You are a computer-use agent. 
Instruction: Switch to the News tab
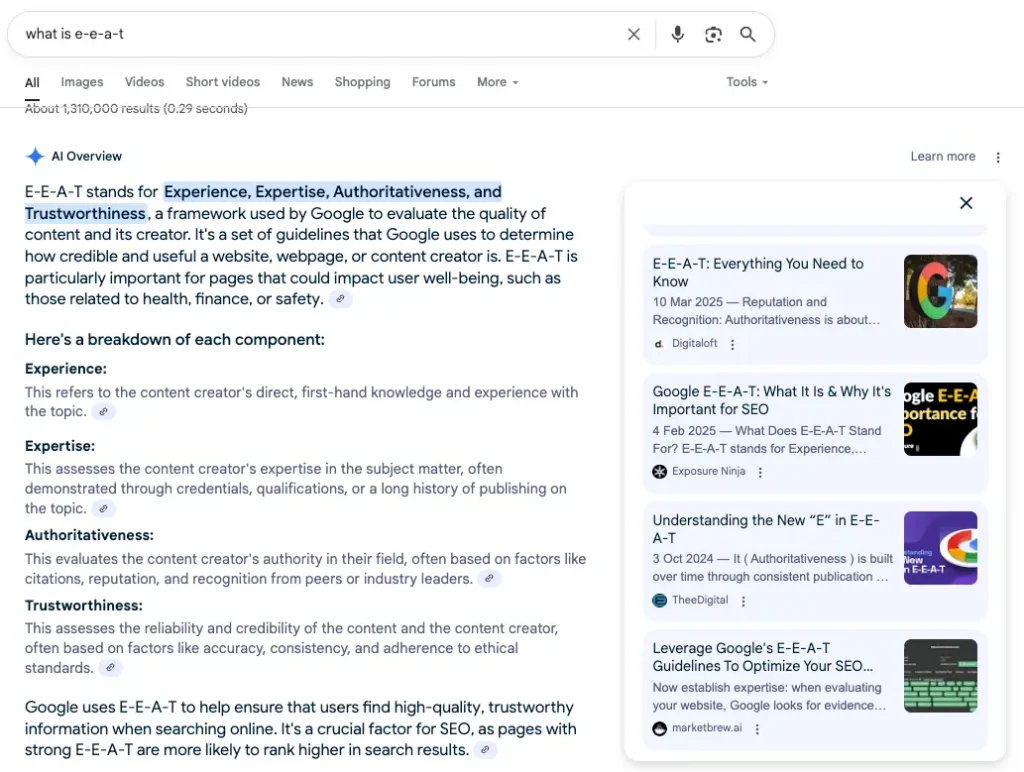(x=297, y=82)
